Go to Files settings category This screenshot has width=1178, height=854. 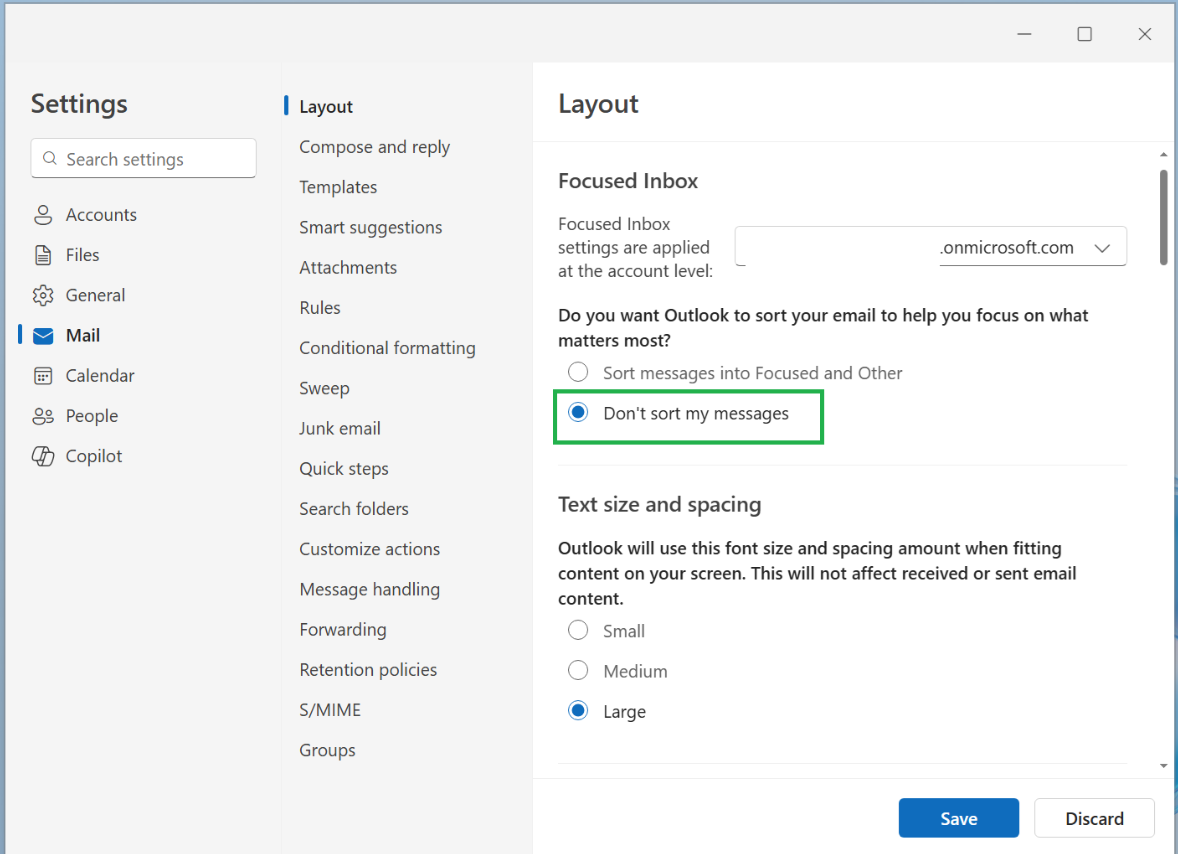pyautogui.click(x=82, y=255)
